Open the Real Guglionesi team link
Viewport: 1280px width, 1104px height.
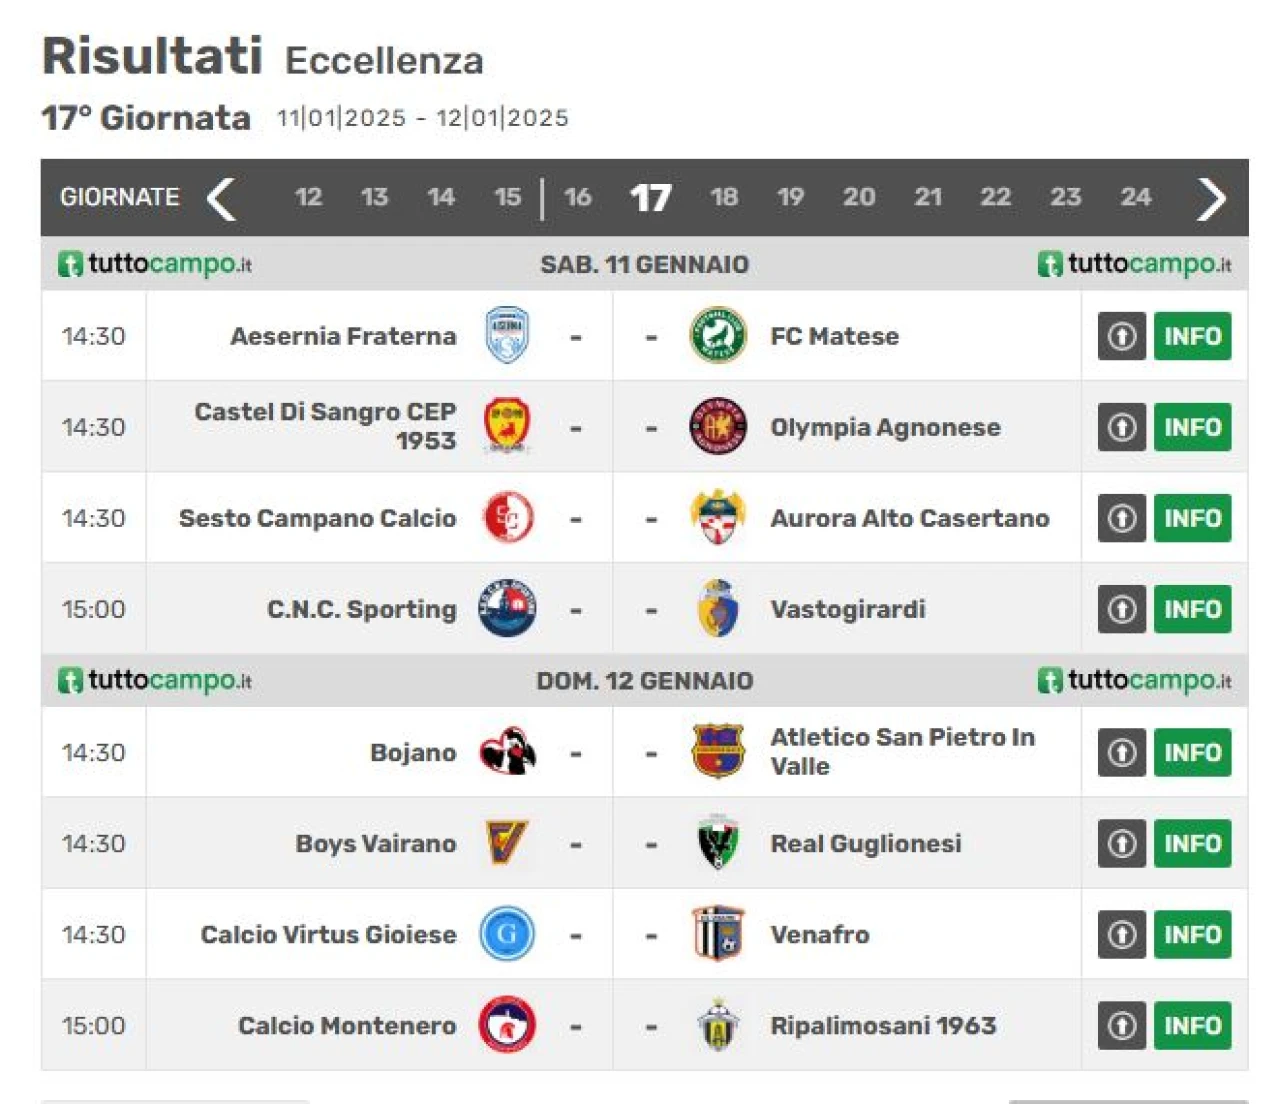click(x=866, y=843)
